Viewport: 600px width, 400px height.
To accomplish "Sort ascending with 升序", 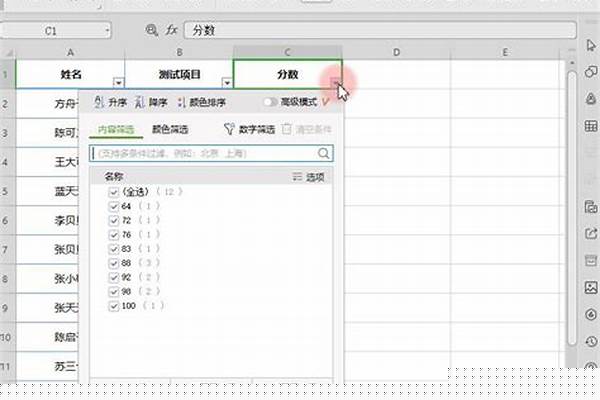I will pyautogui.click(x=110, y=102).
